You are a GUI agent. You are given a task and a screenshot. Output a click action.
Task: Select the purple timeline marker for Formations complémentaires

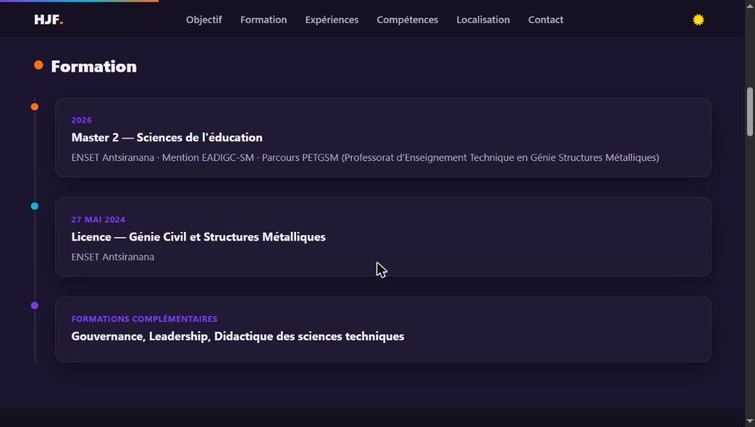coord(35,305)
